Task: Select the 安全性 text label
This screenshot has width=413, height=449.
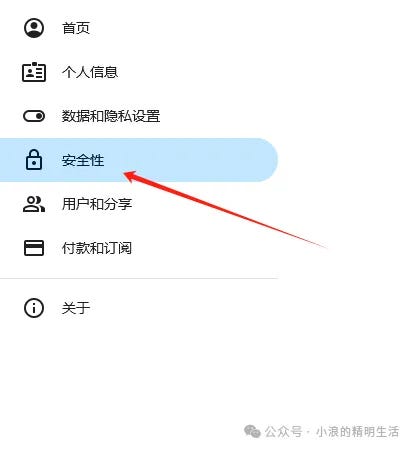Action: tap(83, 160)
